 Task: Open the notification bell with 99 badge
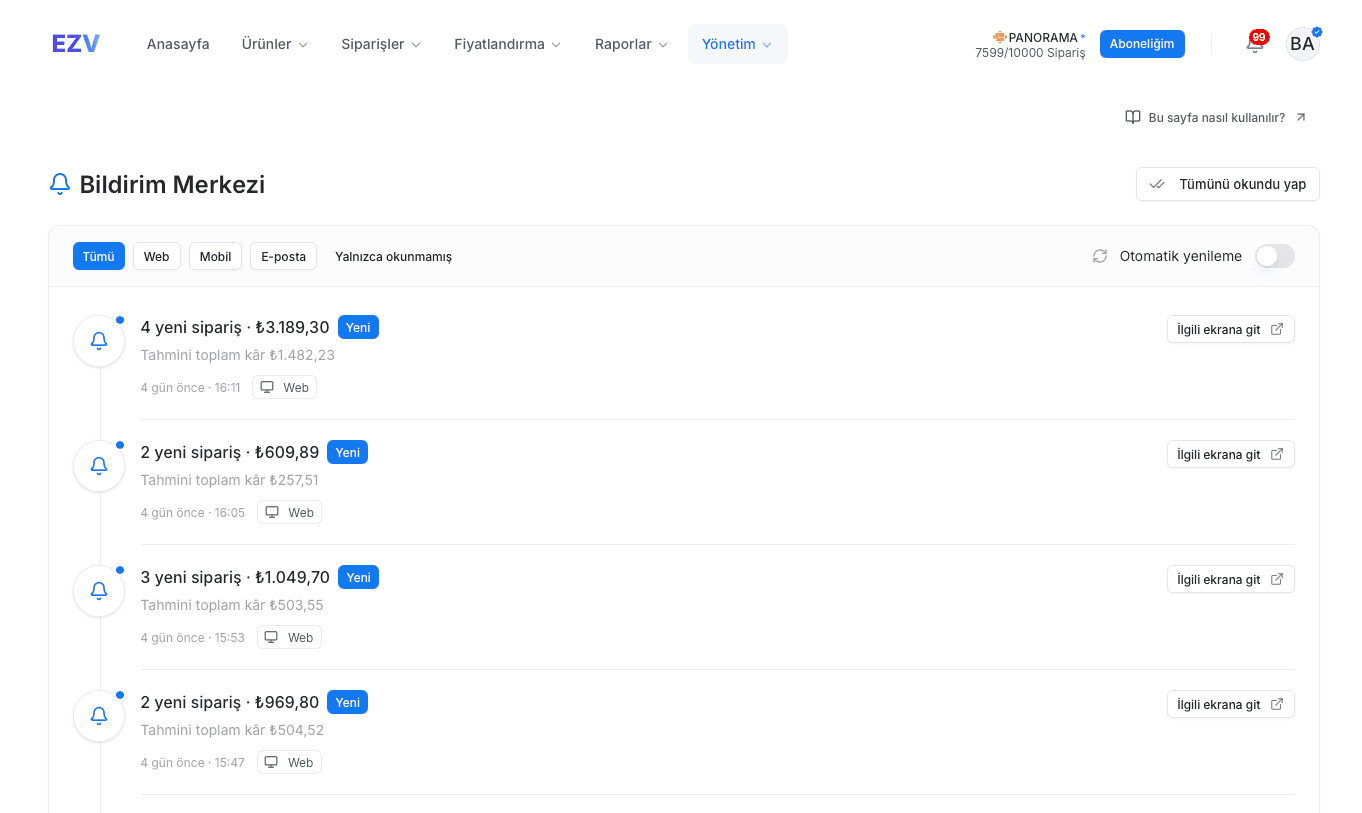point(1255,43)
